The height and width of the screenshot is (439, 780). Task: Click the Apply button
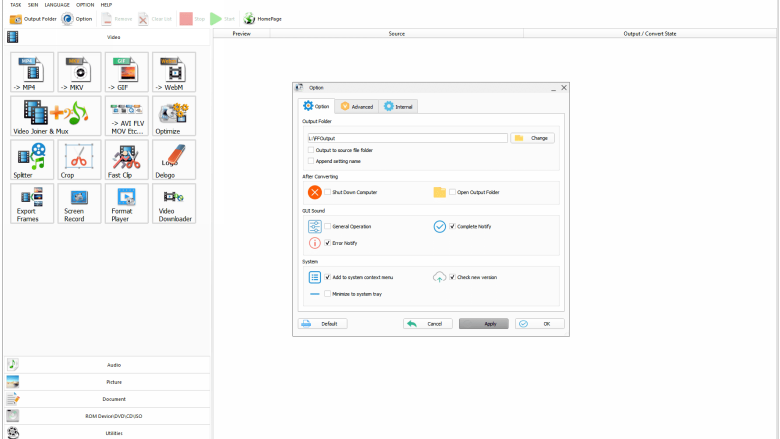(x=484, y=324)
